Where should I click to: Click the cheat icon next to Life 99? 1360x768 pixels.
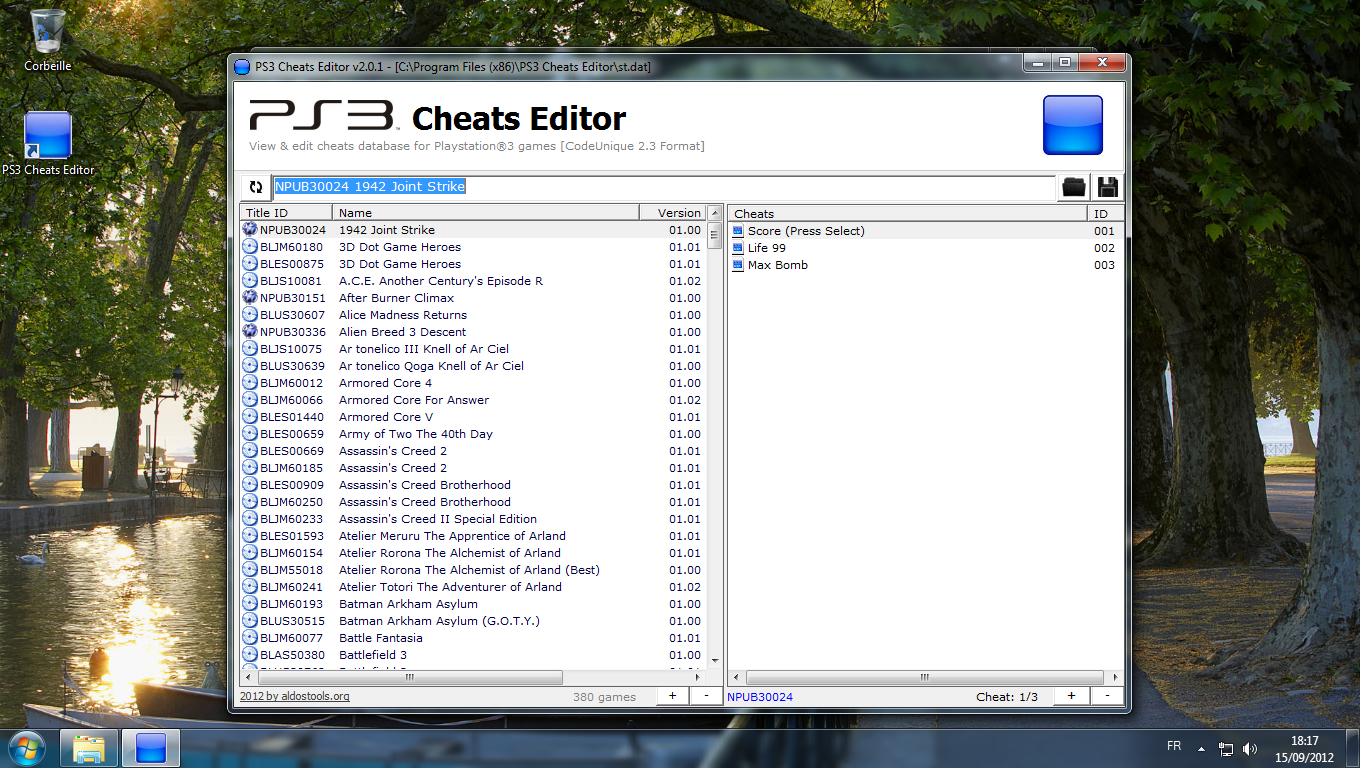coord(738,248)
